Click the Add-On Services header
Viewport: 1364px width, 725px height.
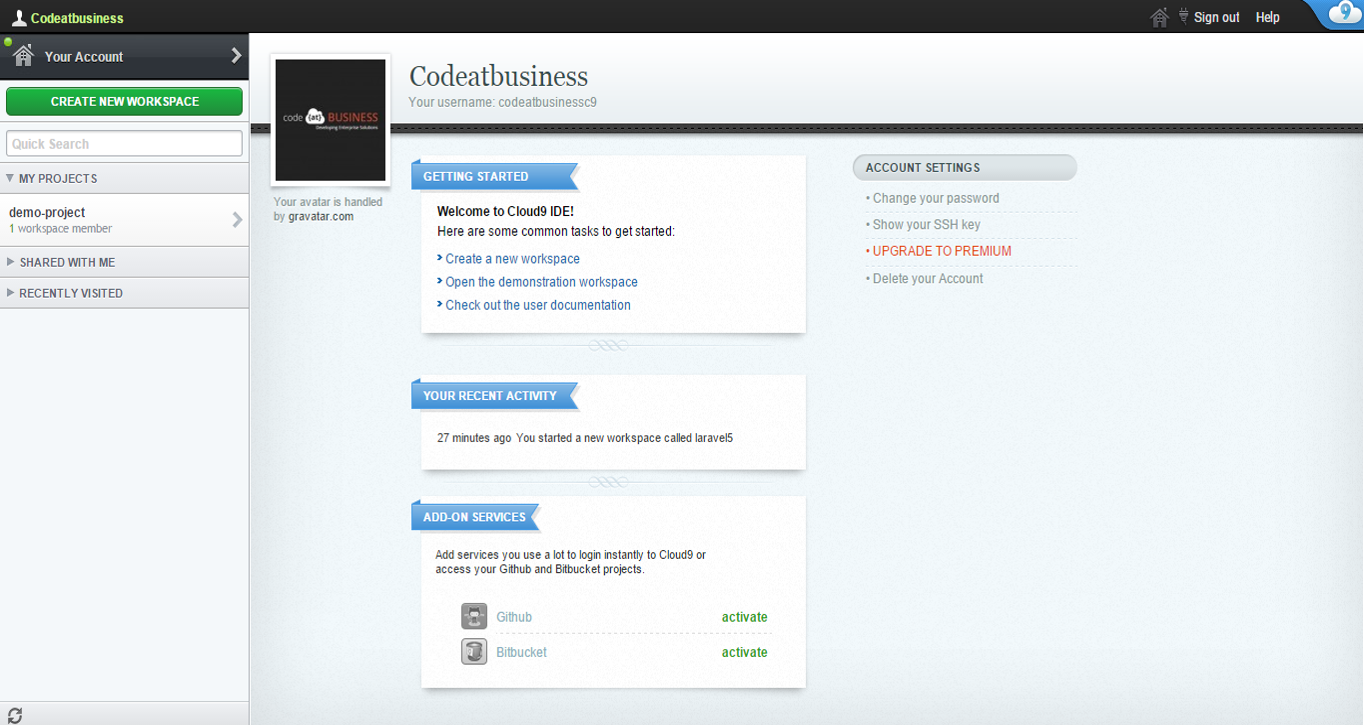tap(474, 517)
